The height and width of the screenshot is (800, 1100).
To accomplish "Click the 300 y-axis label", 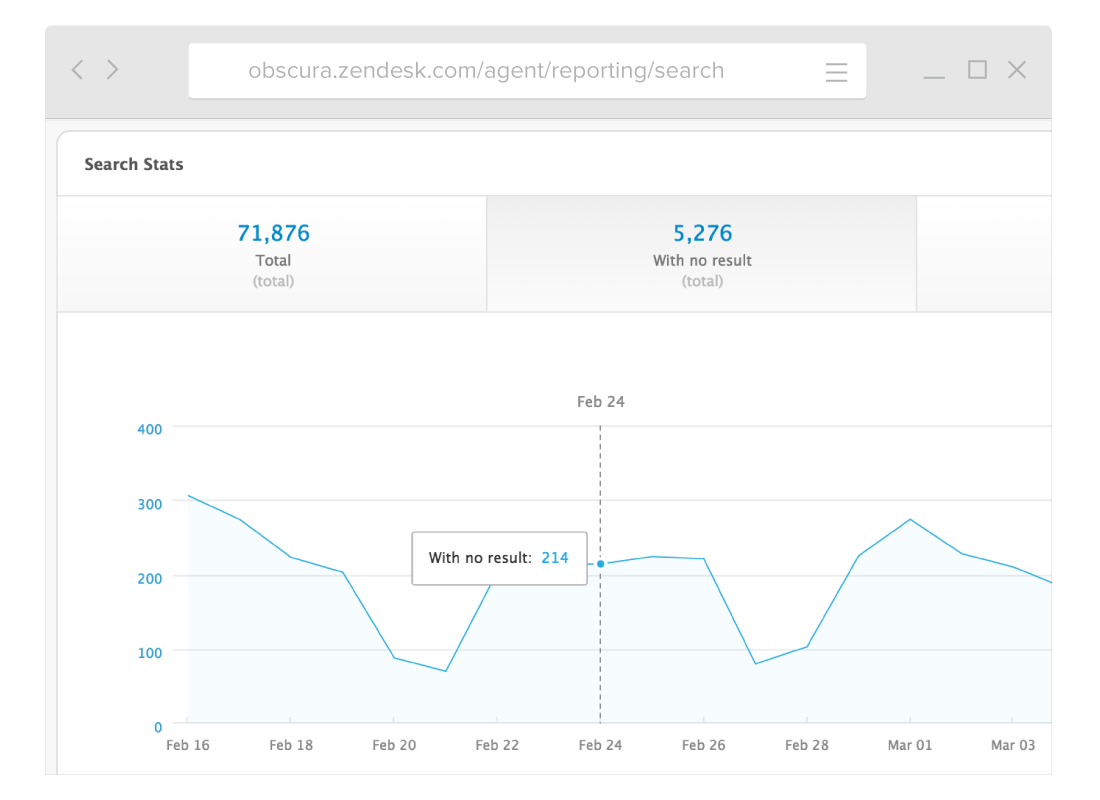I will [149, 505].
